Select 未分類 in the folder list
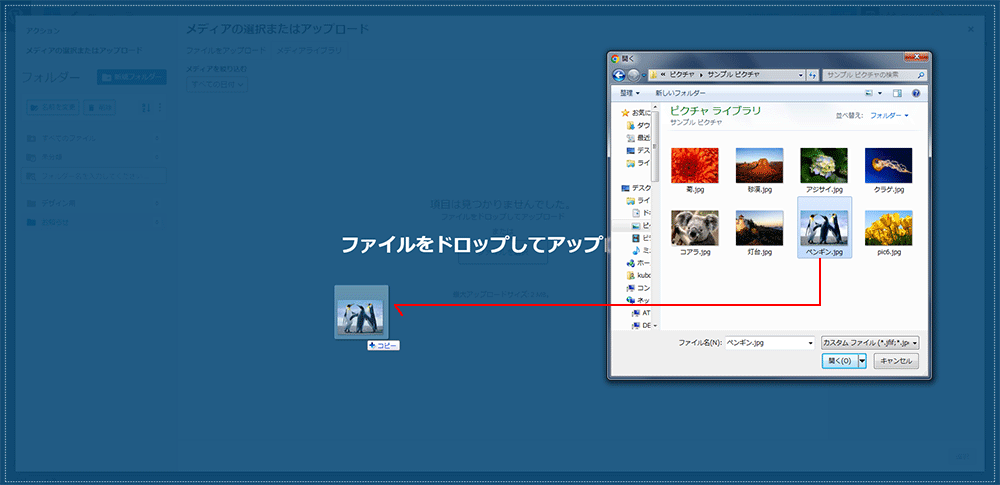The width and height of the screenshot is (1000, 485). click(93, 157)
